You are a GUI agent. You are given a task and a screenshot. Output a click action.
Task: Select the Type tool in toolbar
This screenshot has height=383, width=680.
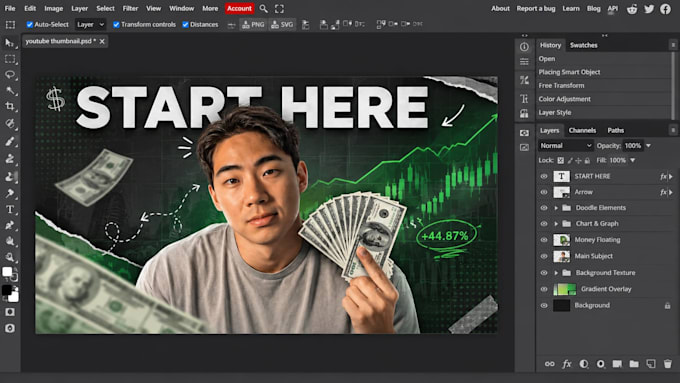click(10, 210)
